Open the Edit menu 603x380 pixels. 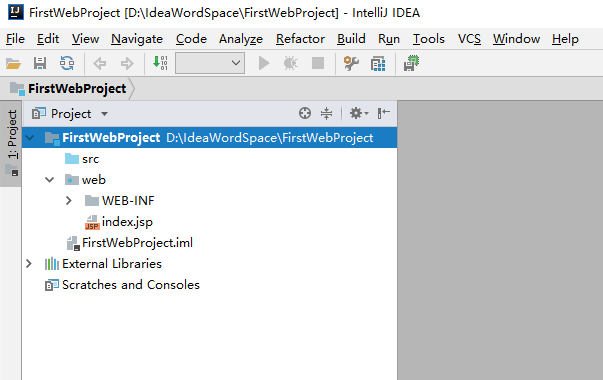point(48,39)
